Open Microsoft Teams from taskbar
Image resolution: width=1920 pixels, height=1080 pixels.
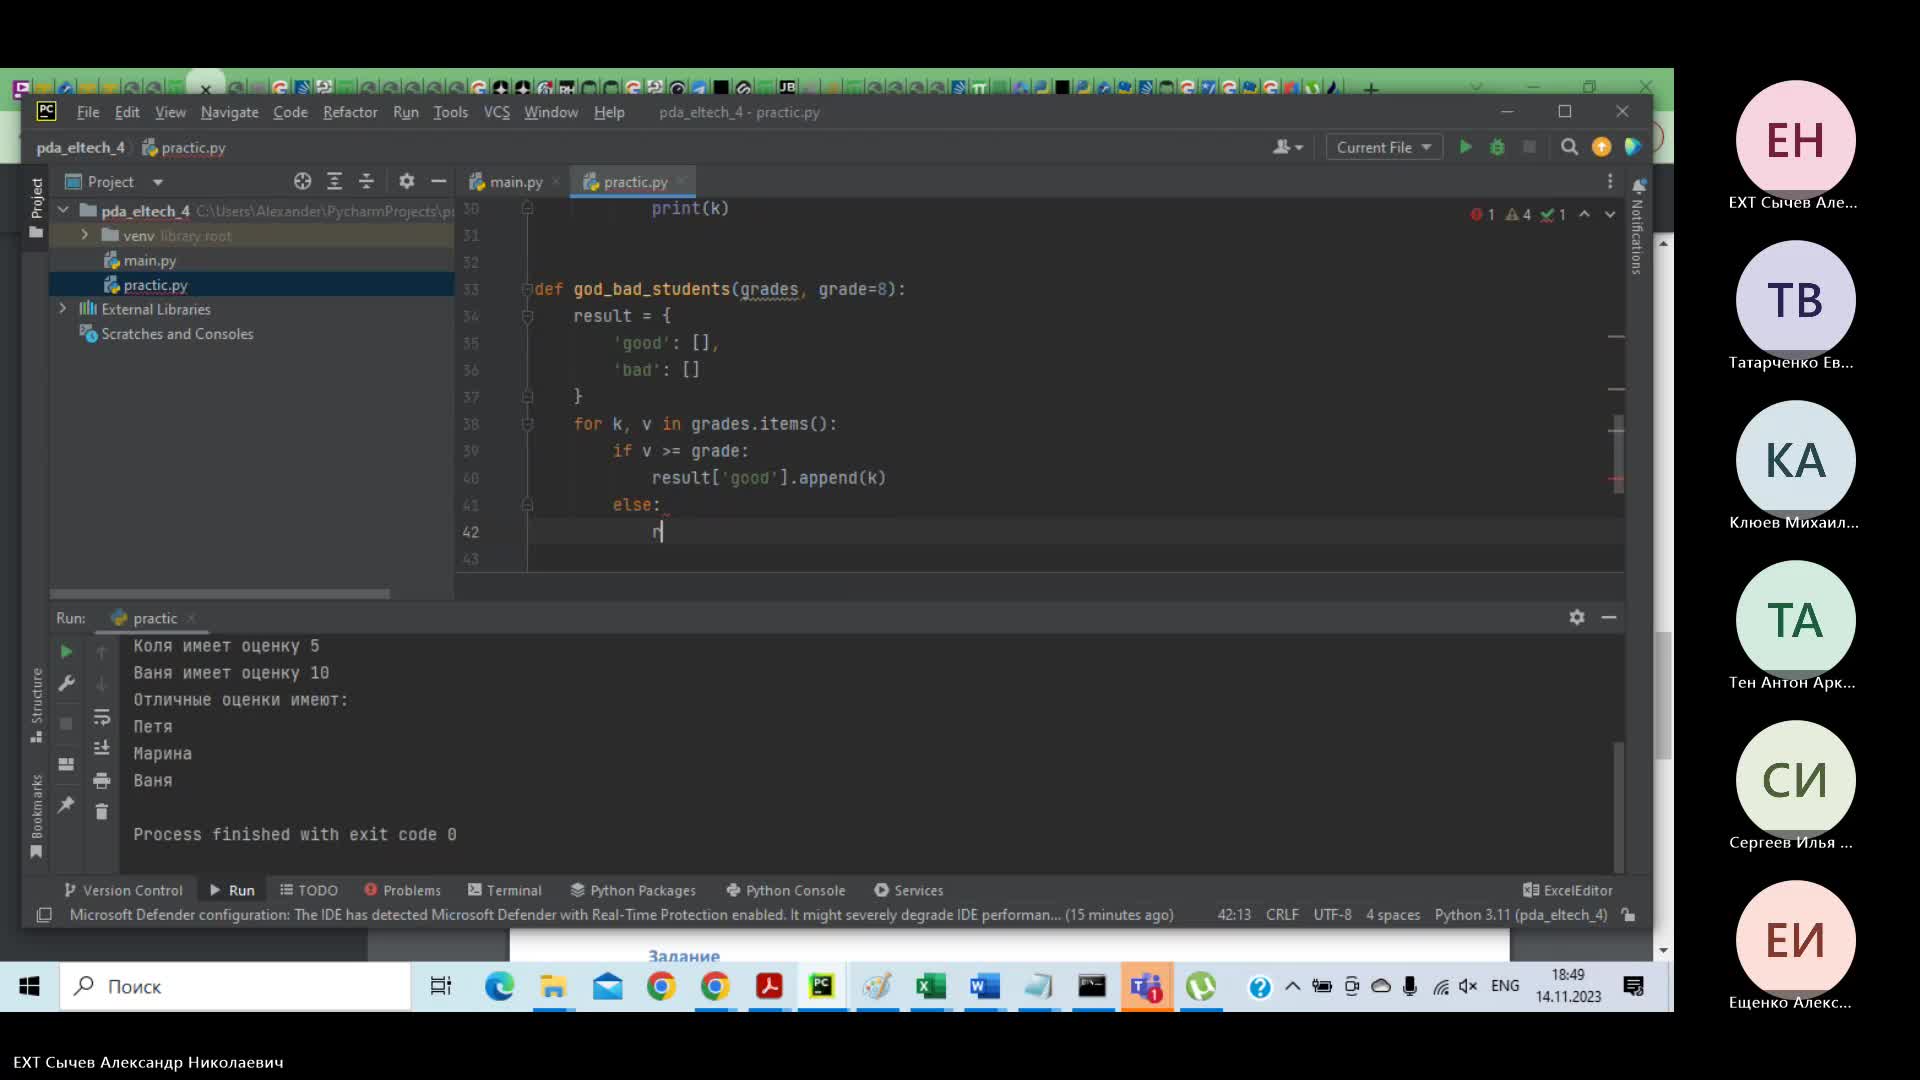coord(1146,986)
